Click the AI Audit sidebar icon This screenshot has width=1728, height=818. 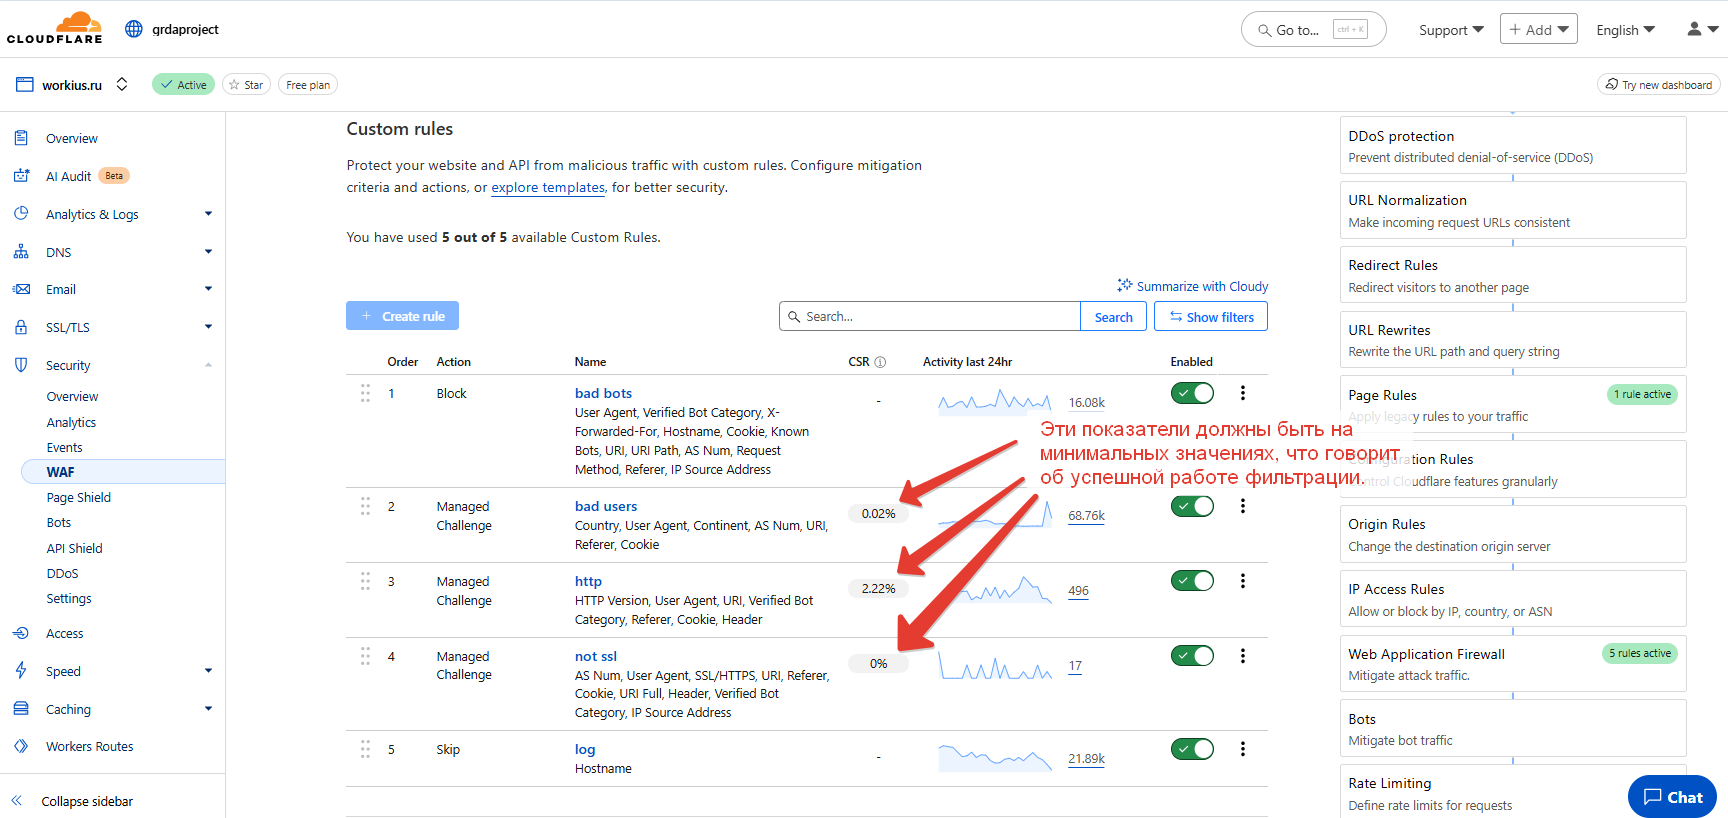pyautogui.click(x=21, y=176)
